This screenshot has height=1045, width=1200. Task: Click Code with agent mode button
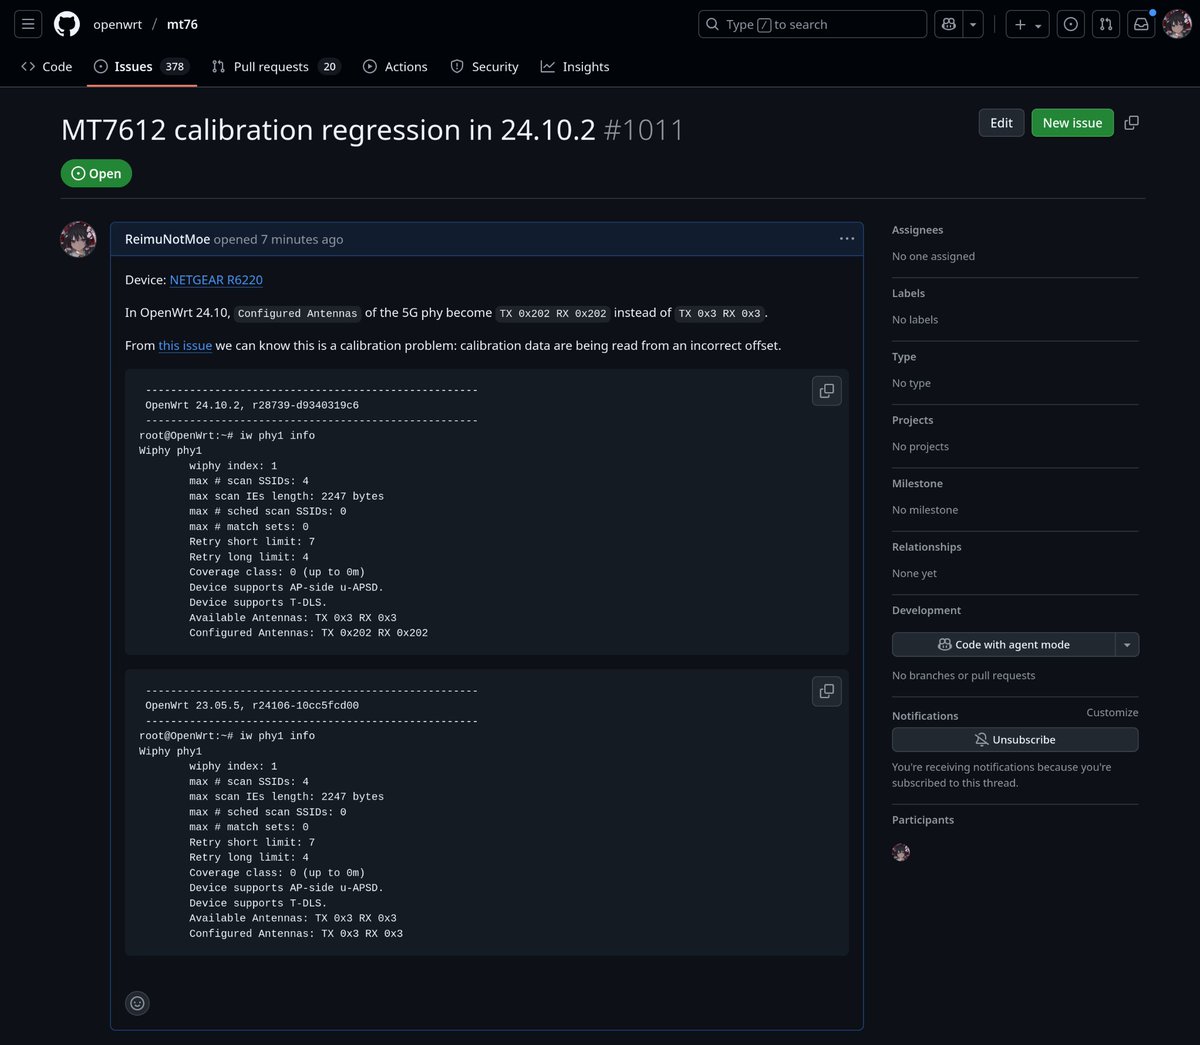pos(1003,645)
